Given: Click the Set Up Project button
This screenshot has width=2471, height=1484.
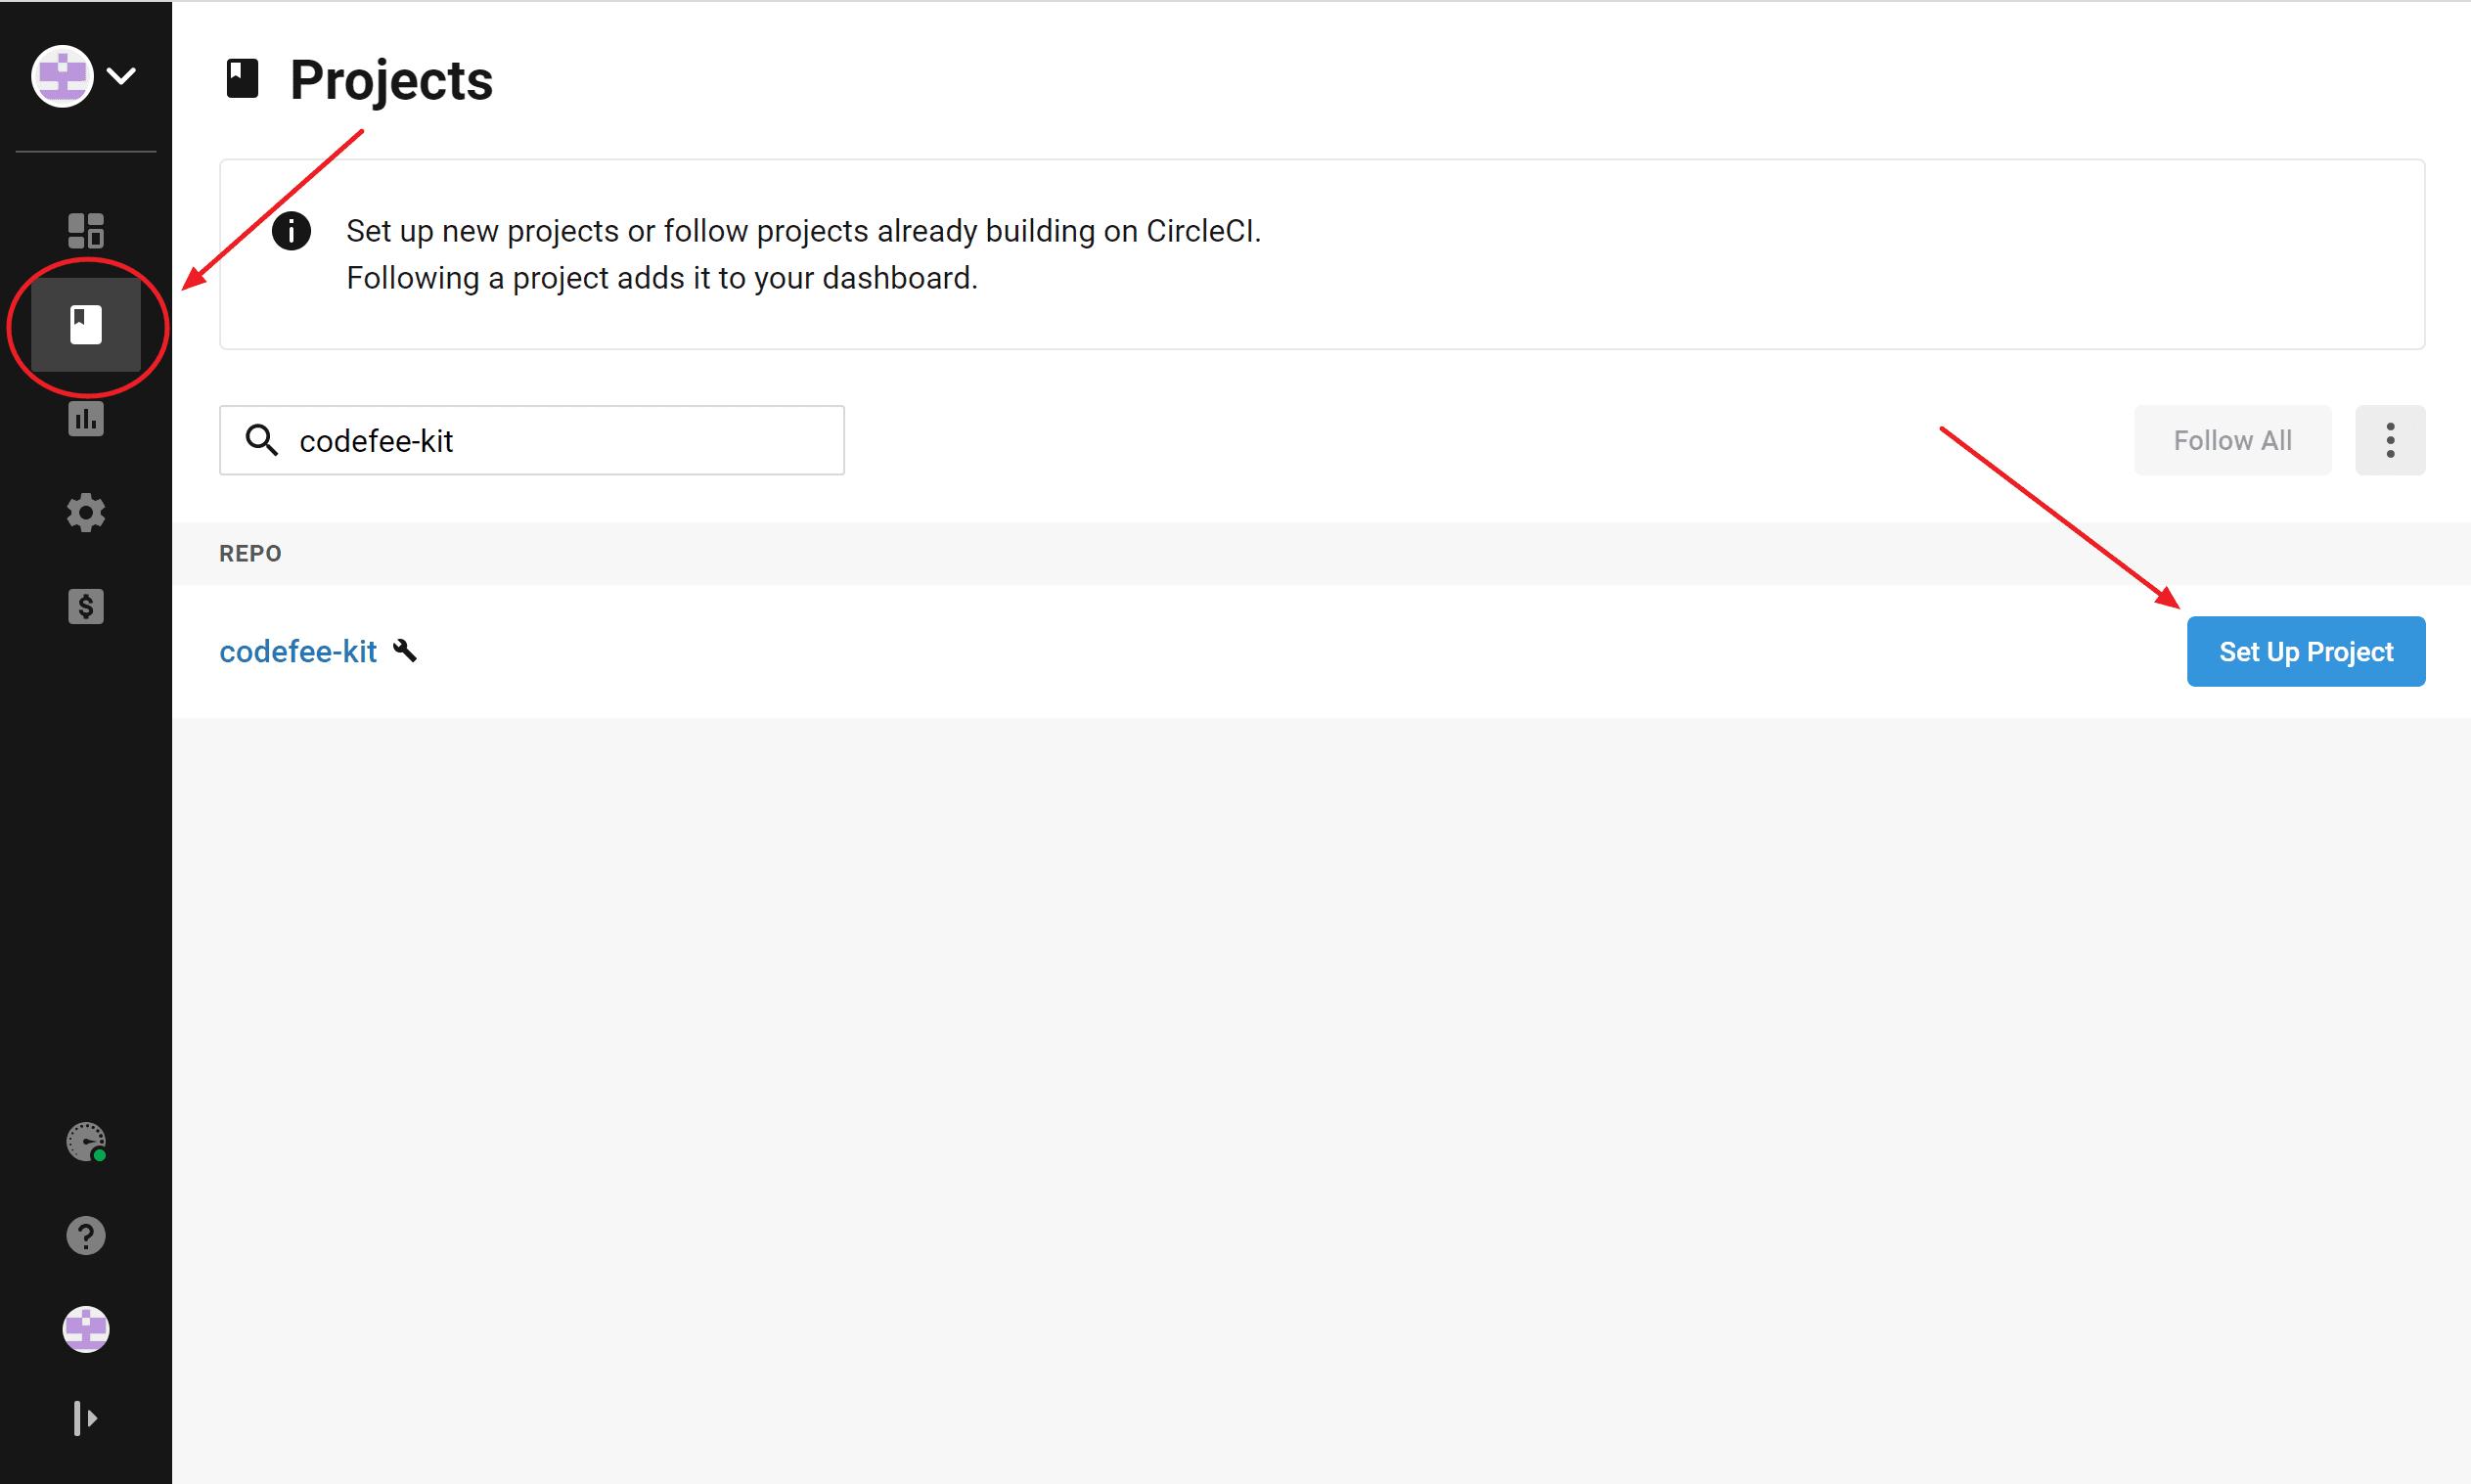Looking at the screenshot, I should point(2306,652).
